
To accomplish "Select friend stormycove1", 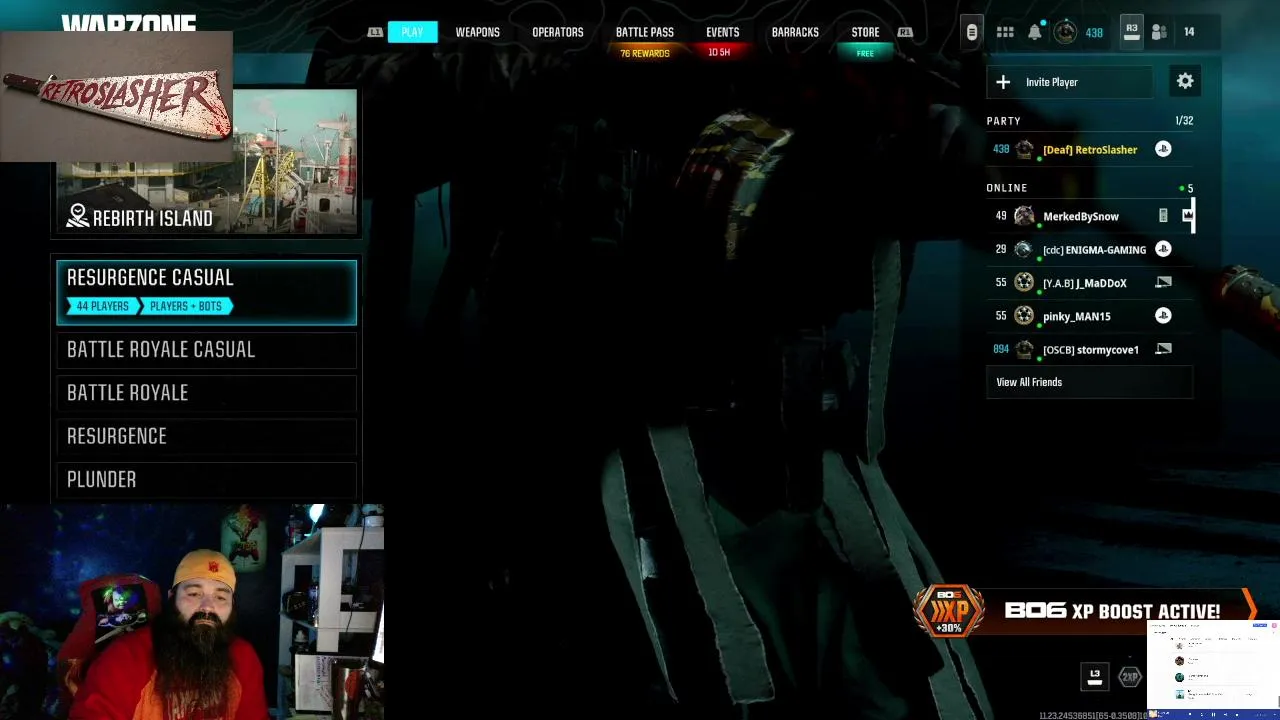I will [x=1089, y=349].
